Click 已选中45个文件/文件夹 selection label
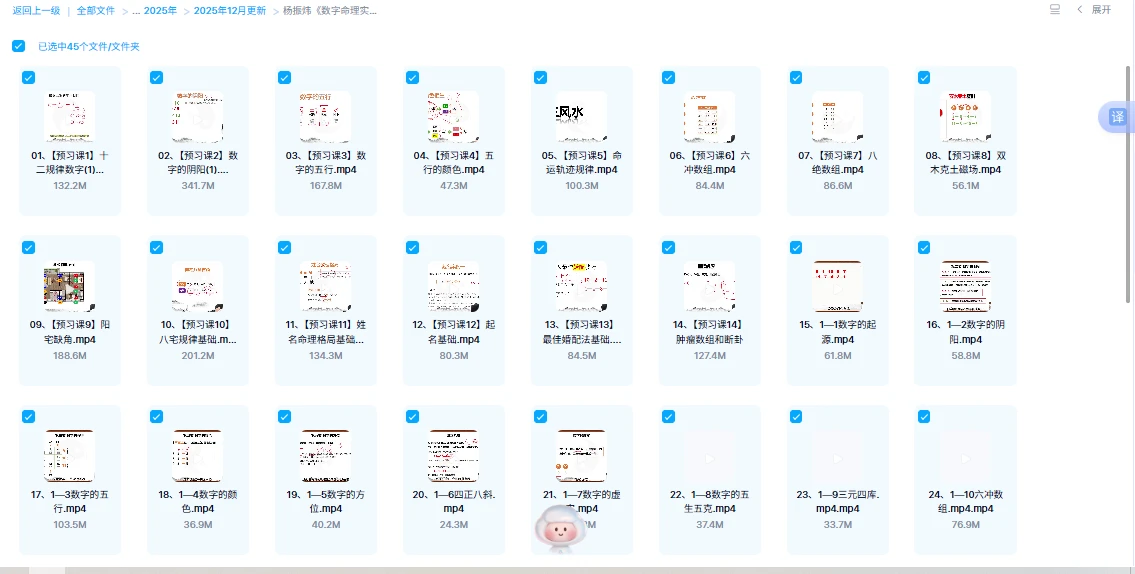Screen dimensions: 1135x574 click(89, 46)
